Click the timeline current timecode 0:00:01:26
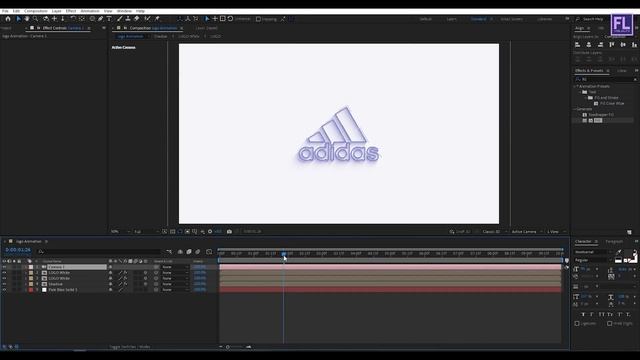The width and height of the screenshot is (640, 360). click(18, 250)
